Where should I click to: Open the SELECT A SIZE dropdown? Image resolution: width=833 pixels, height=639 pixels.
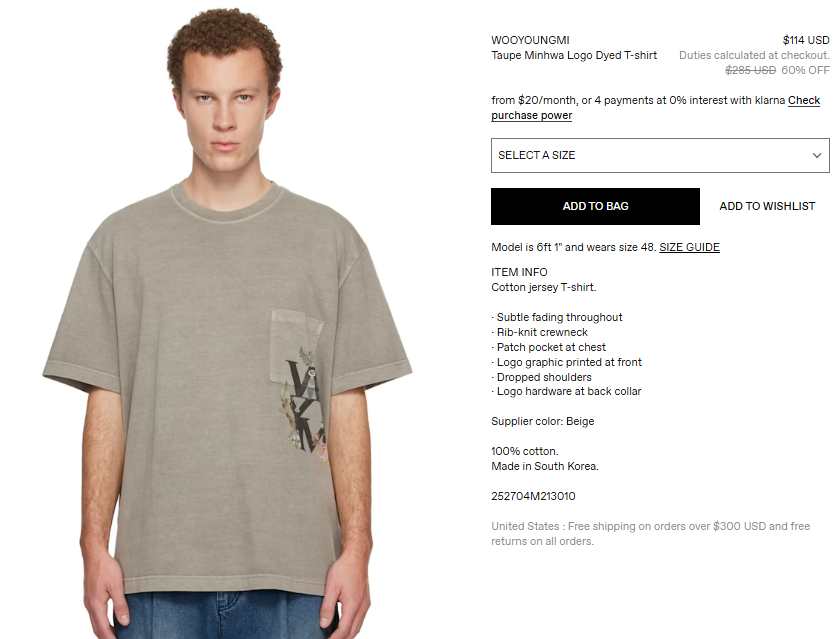[660, 155]
